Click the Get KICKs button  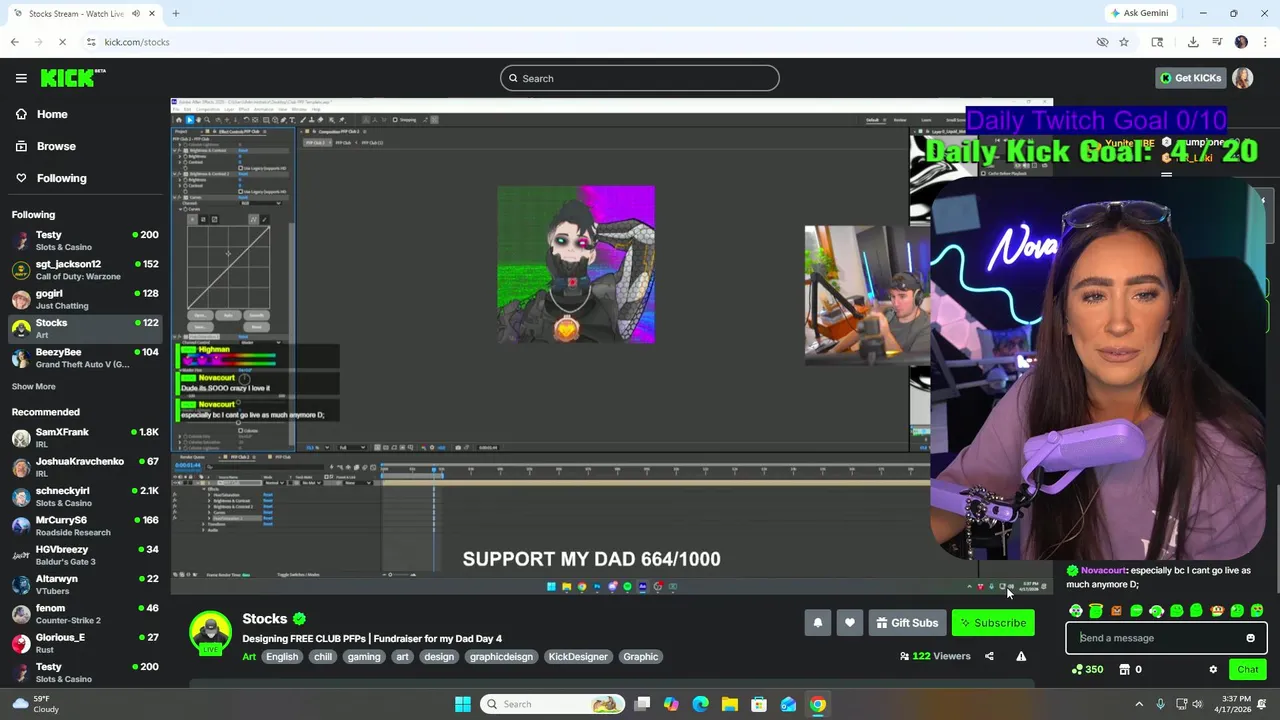[x=1190, y=78]
